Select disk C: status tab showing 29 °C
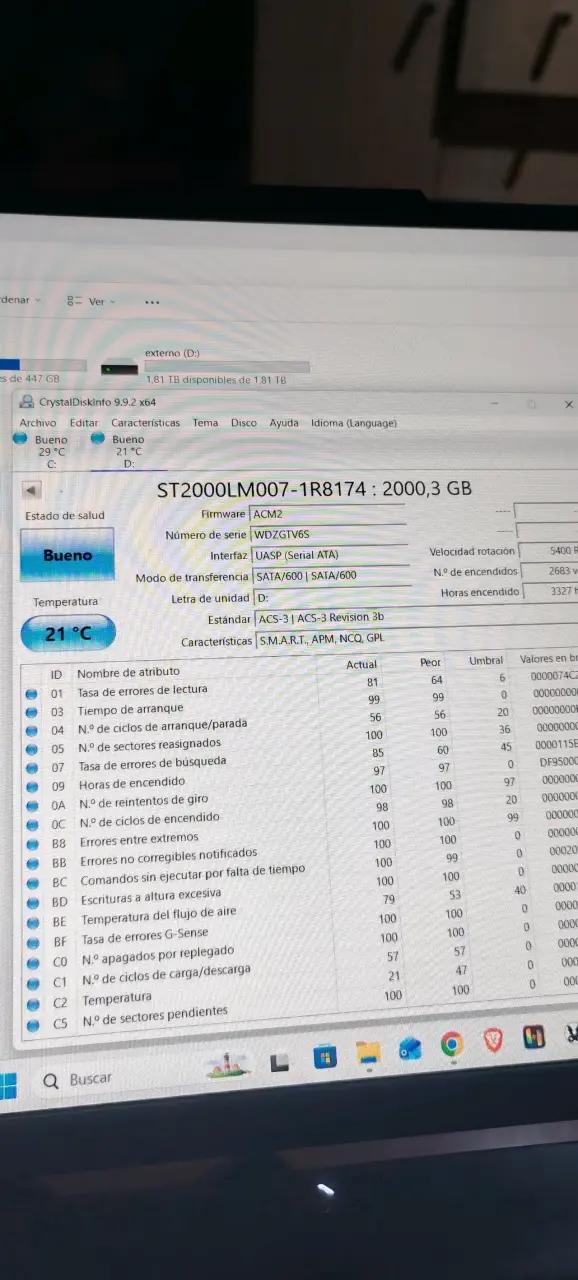The width and height of the screenshot is (578, 1280). click(x=44, y=451)
